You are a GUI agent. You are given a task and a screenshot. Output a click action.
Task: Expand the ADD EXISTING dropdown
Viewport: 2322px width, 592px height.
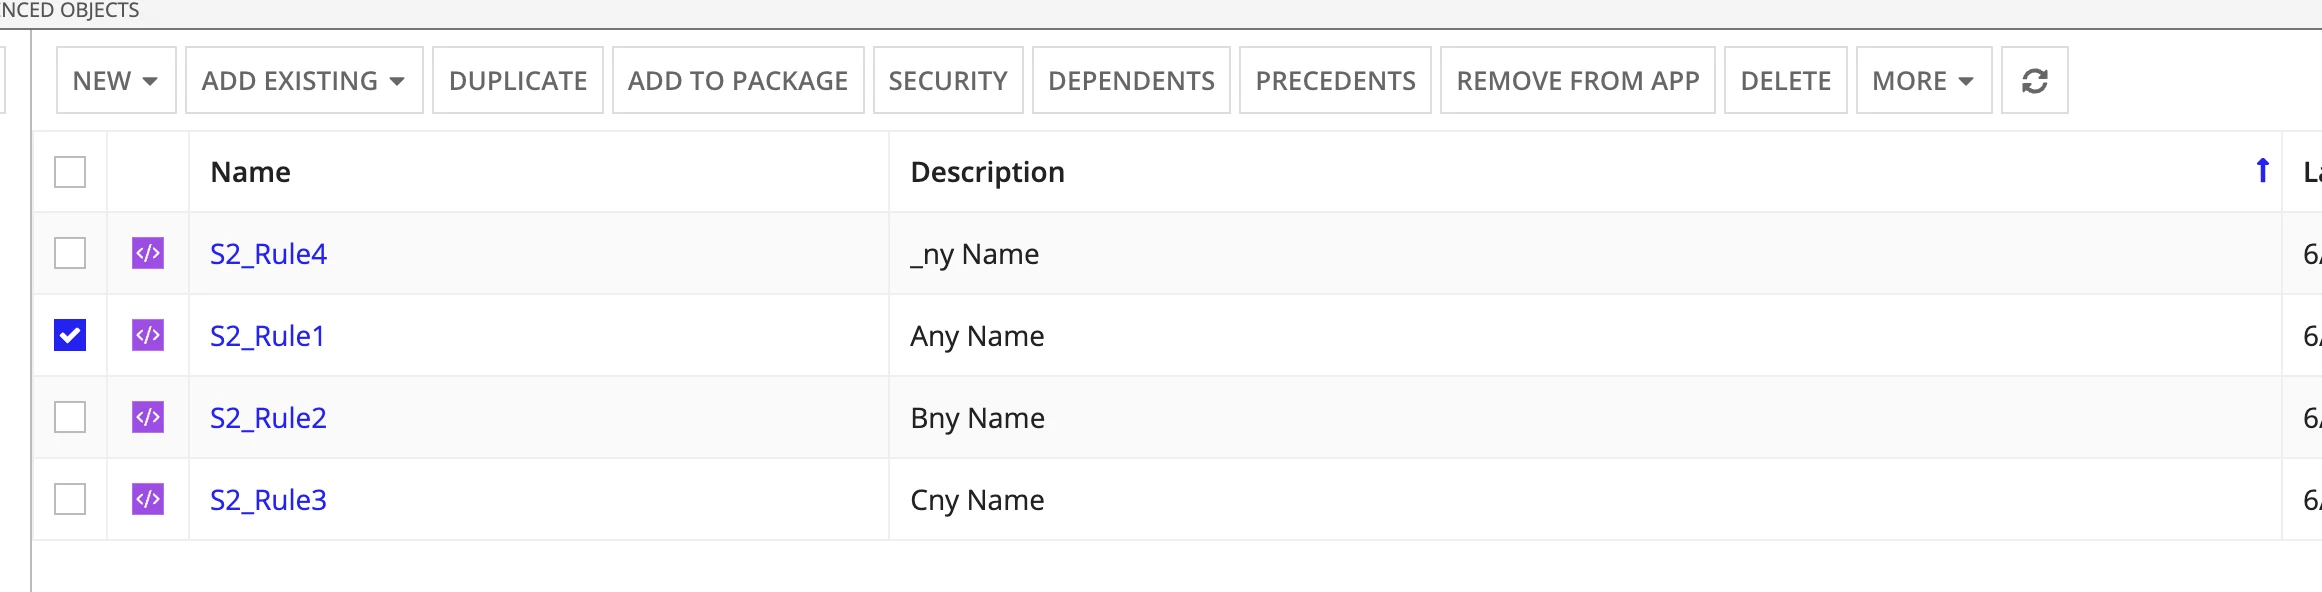pos(304,80)
